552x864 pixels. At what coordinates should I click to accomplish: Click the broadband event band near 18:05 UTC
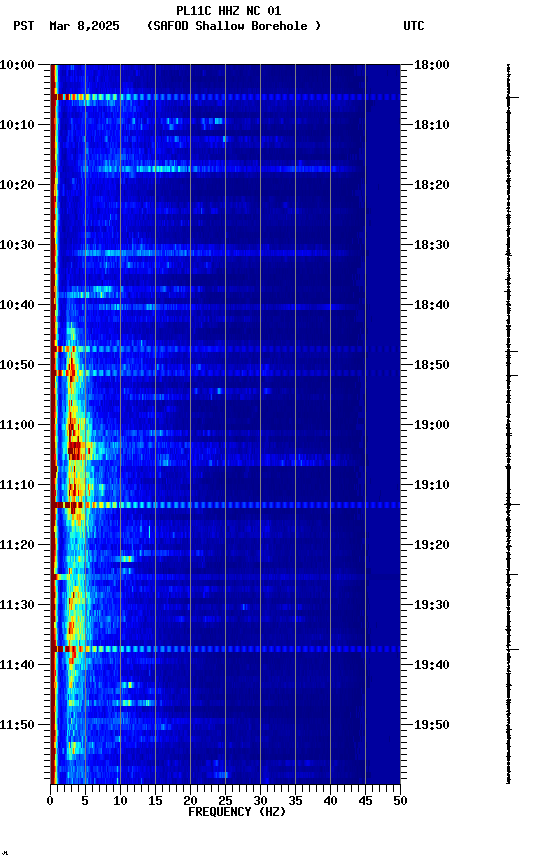point(225,97)
